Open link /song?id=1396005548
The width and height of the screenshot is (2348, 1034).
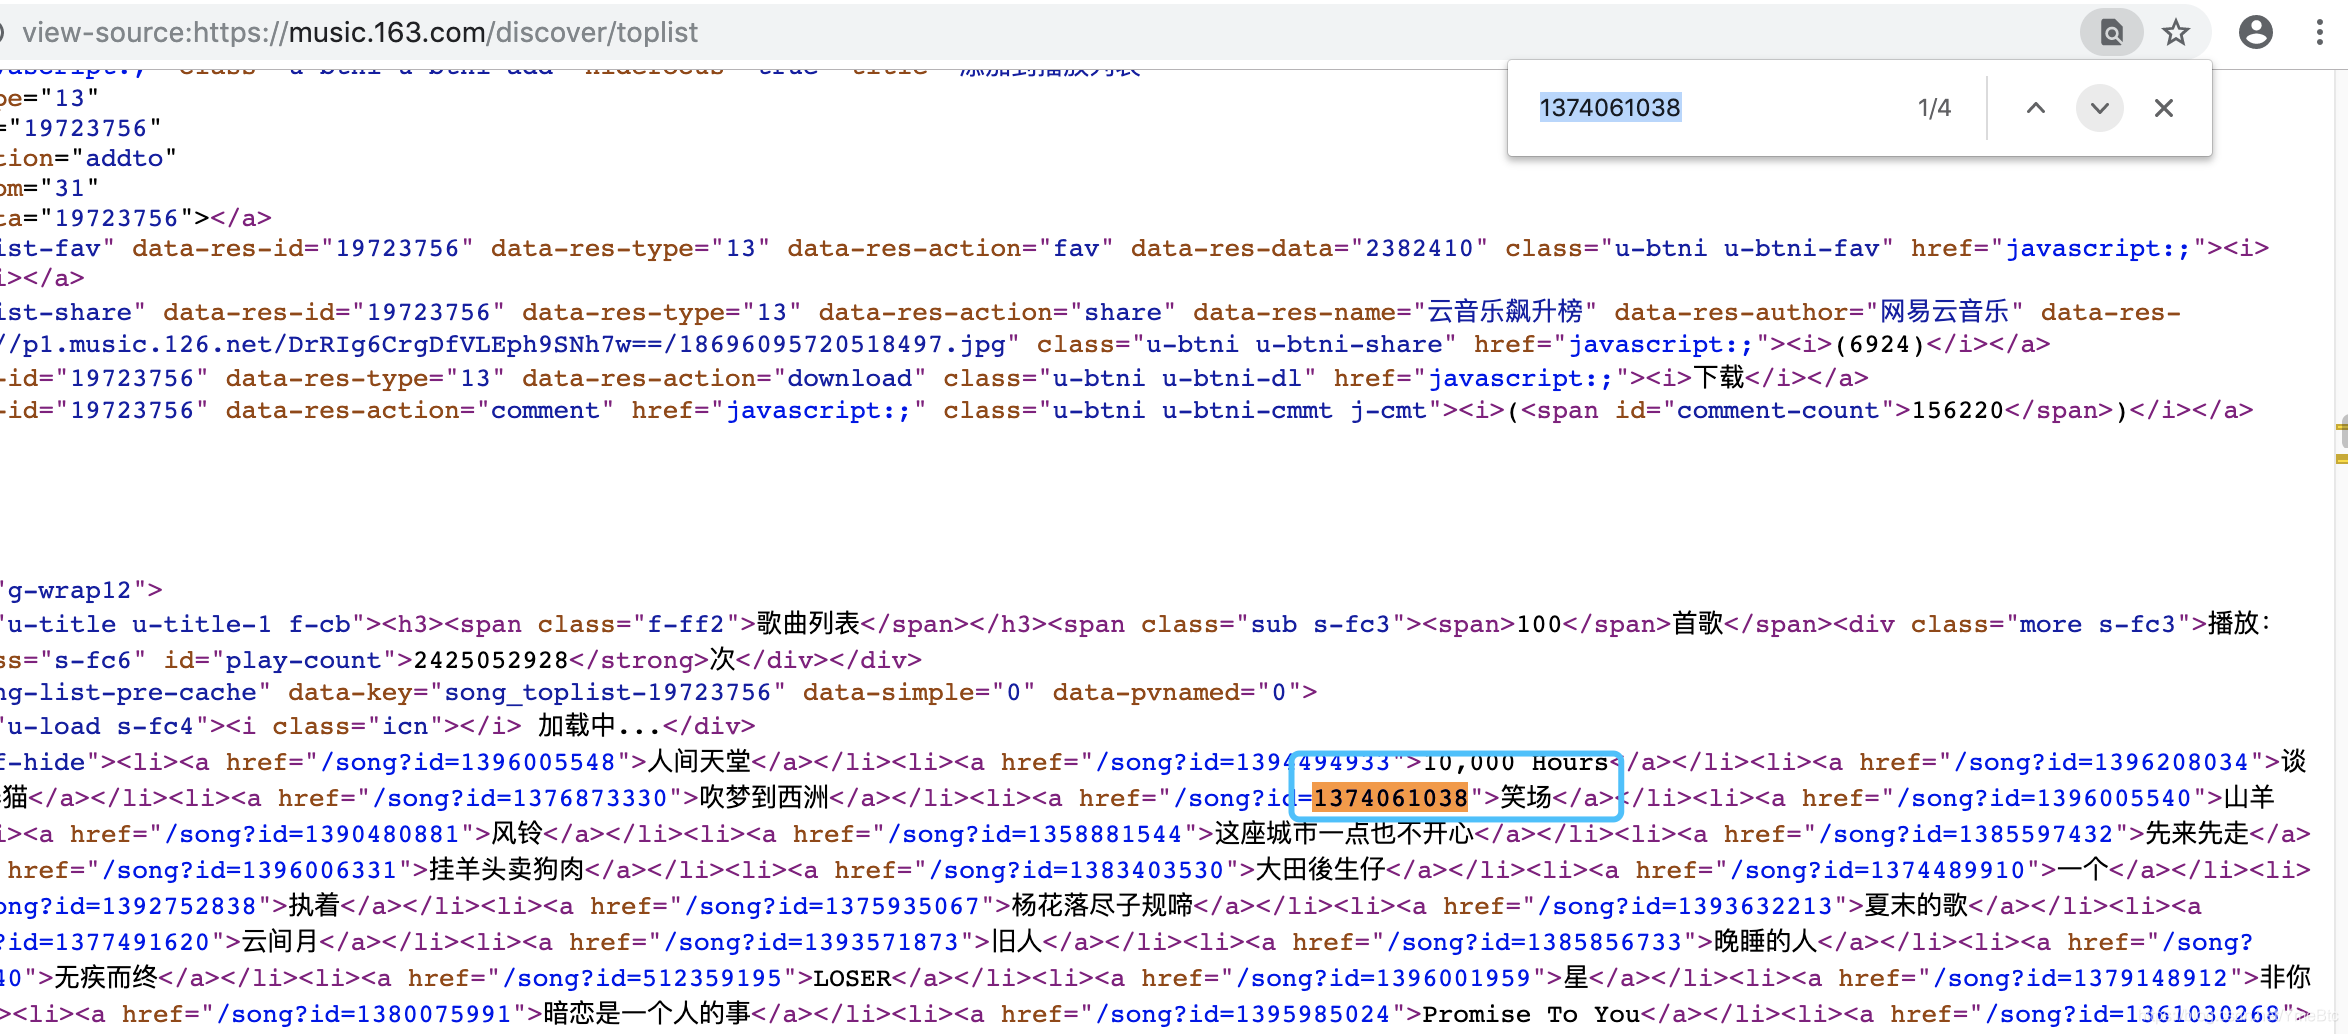click(x=468, y=763)
